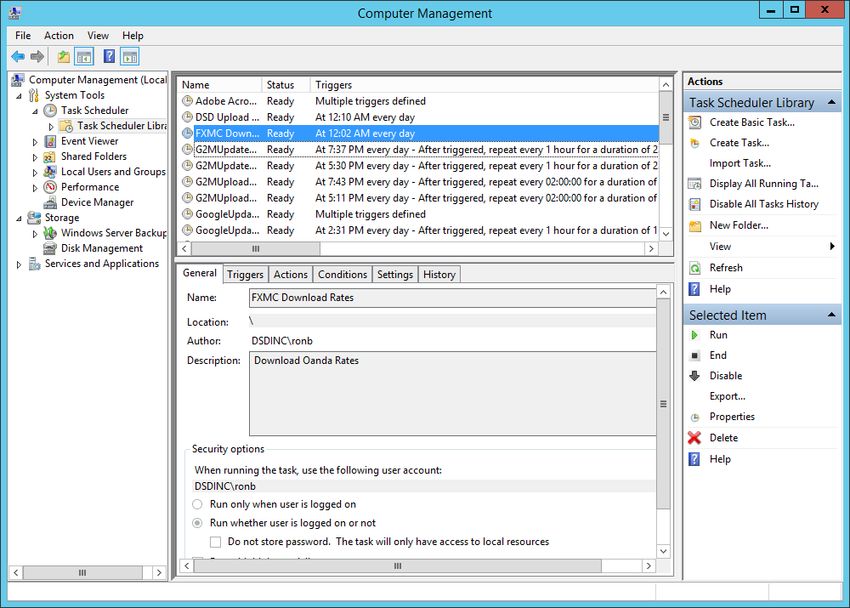Expand the Performance tree node
This screenshot has height=608, width=850.
click(x=35, y=187)
